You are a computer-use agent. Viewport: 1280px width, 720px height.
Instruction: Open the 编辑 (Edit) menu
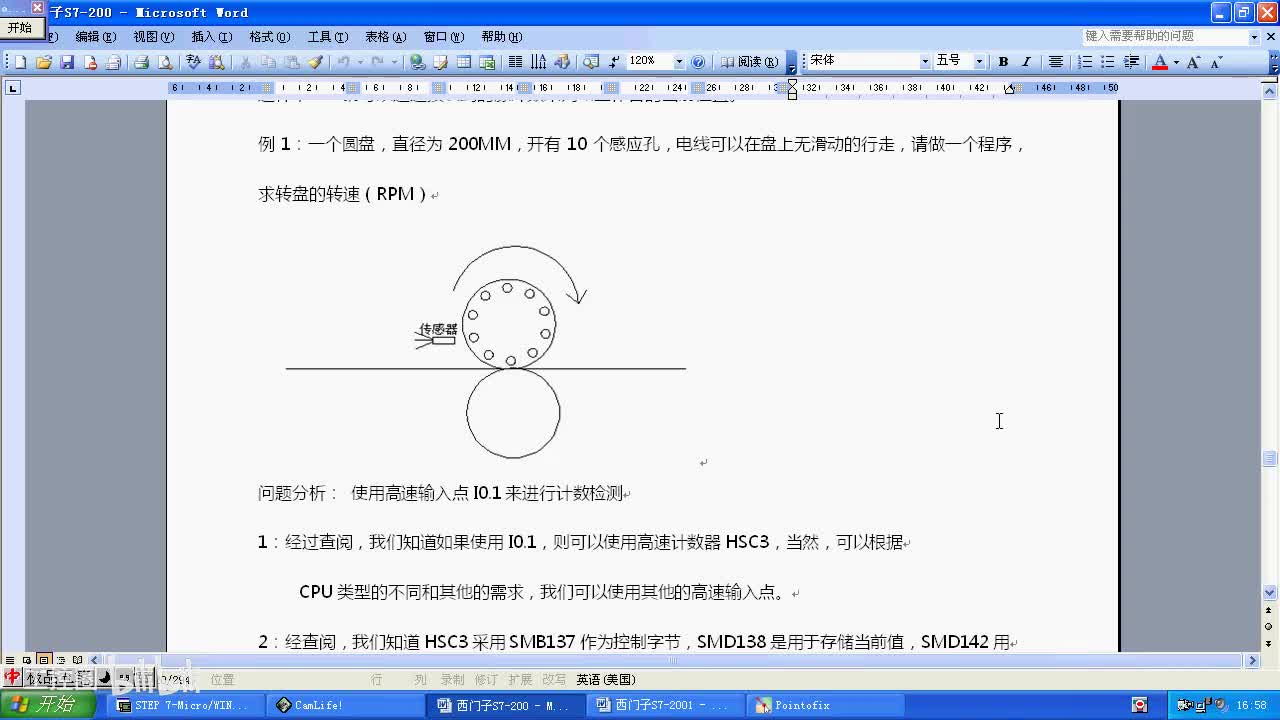[x=95, y=37]
